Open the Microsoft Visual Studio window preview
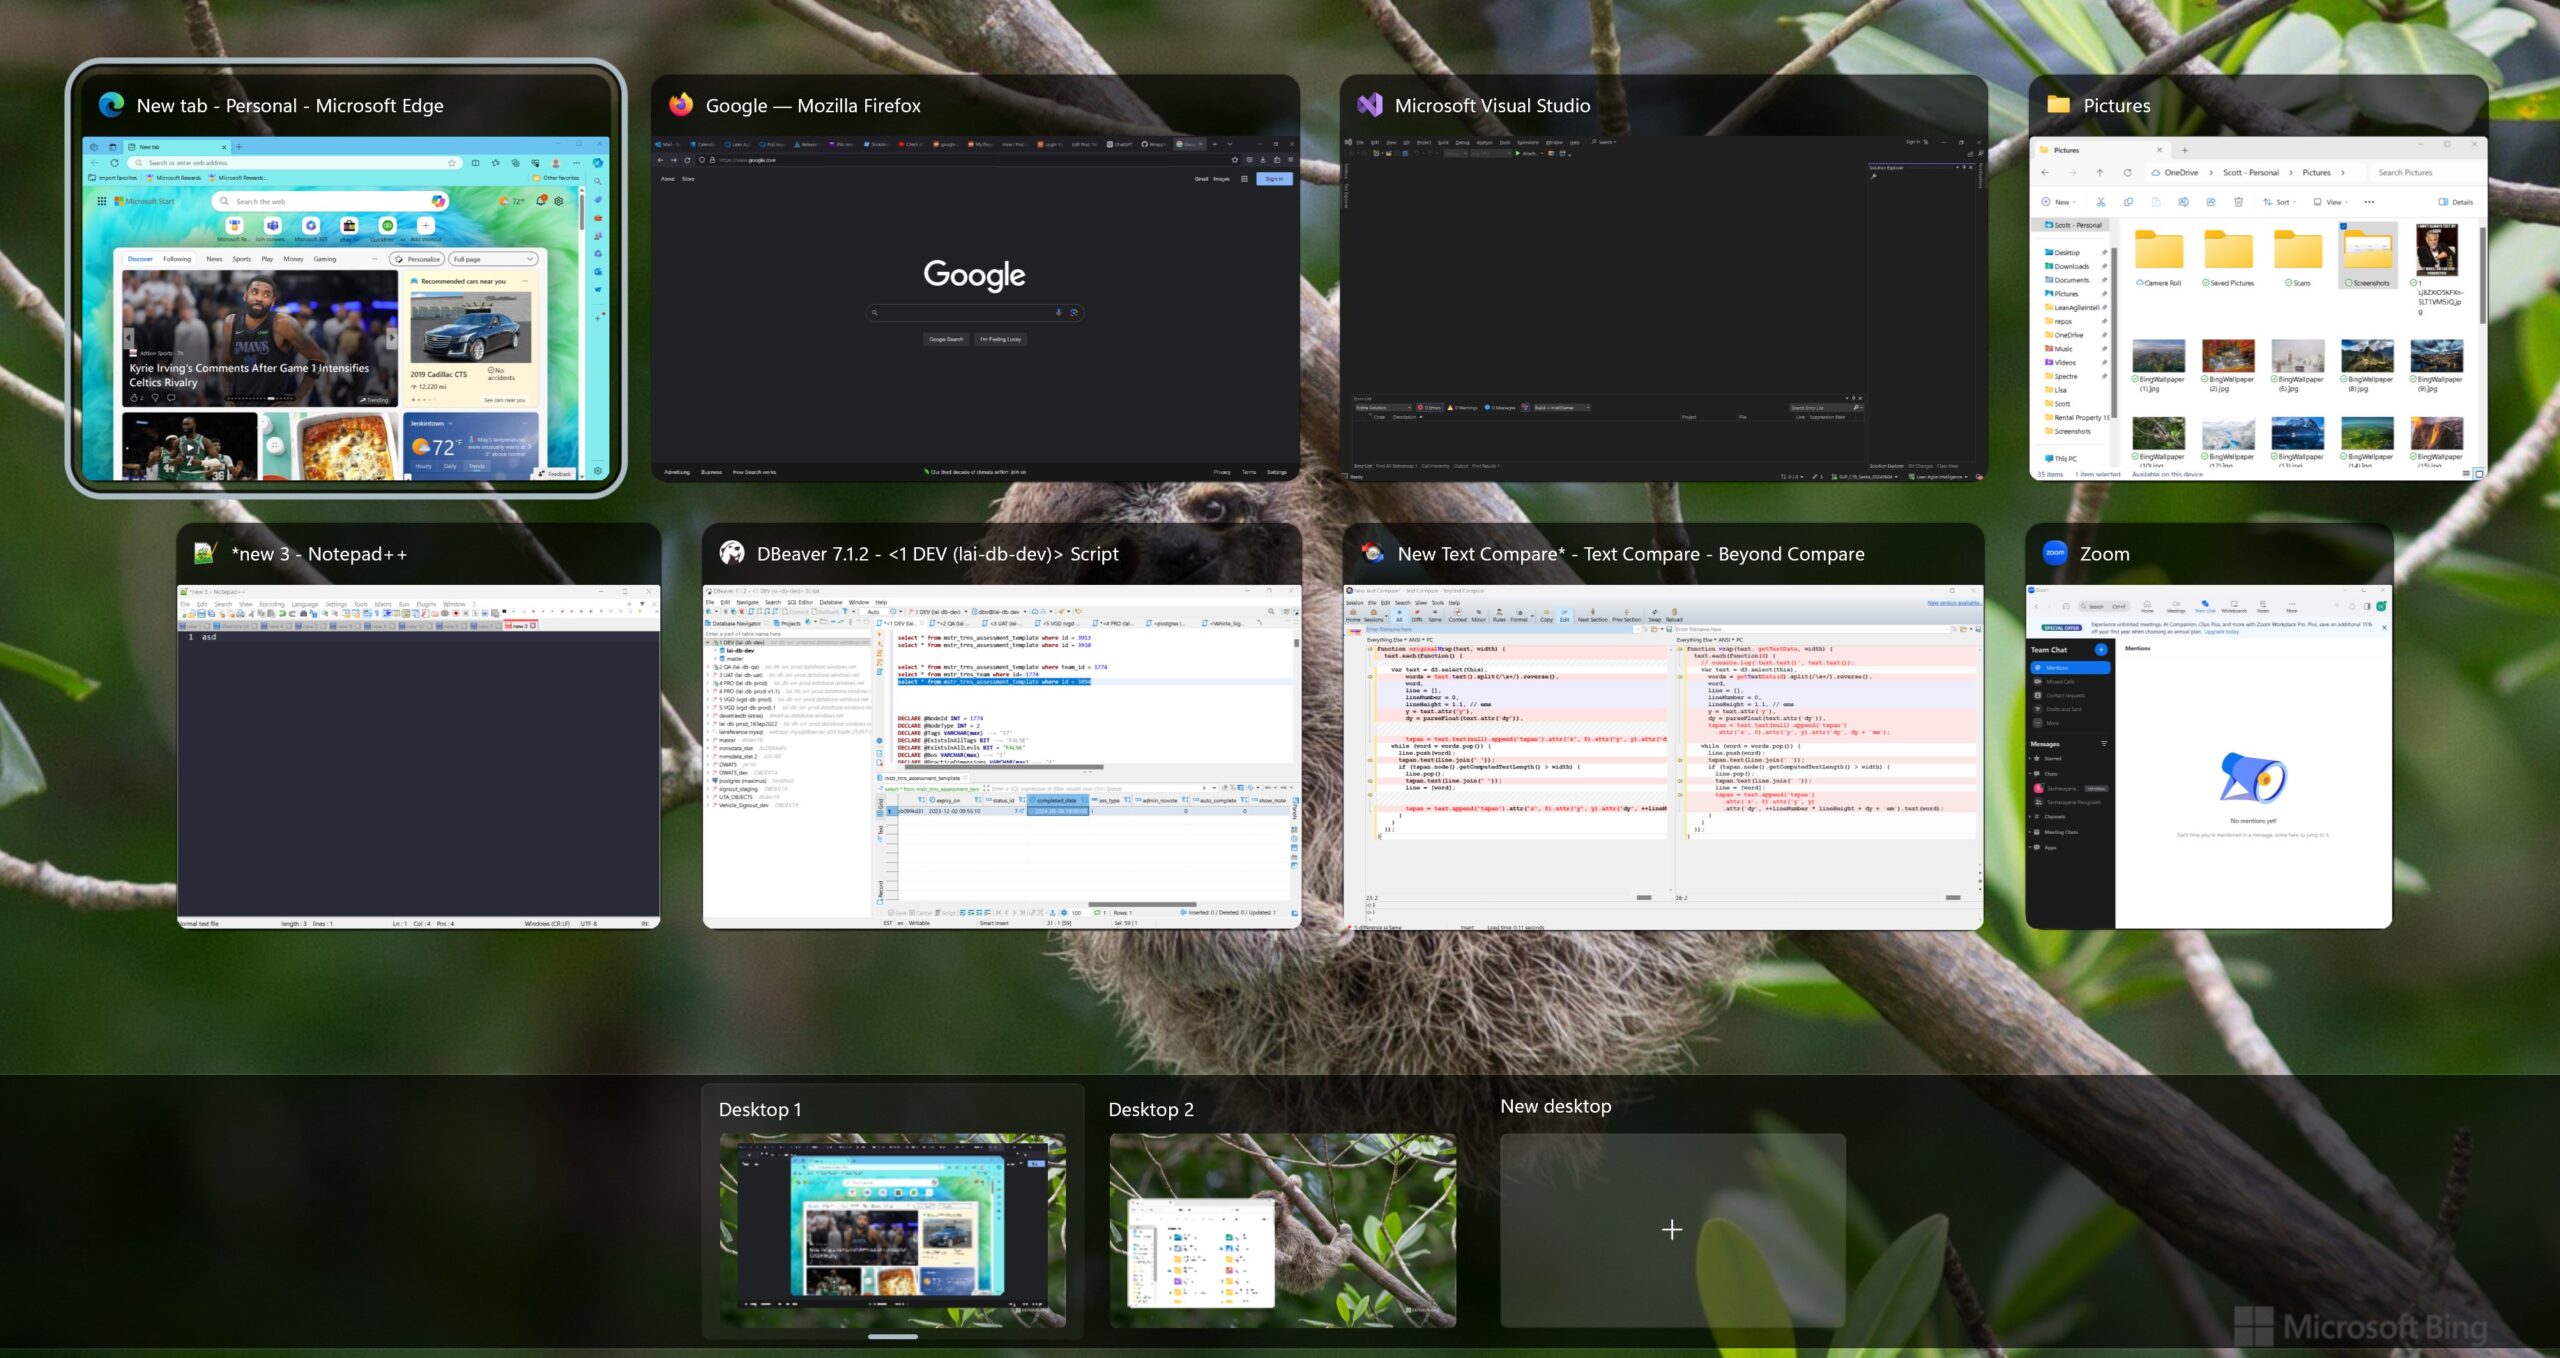The height and width of the screenshot is (1358, 2560). 1664,309
